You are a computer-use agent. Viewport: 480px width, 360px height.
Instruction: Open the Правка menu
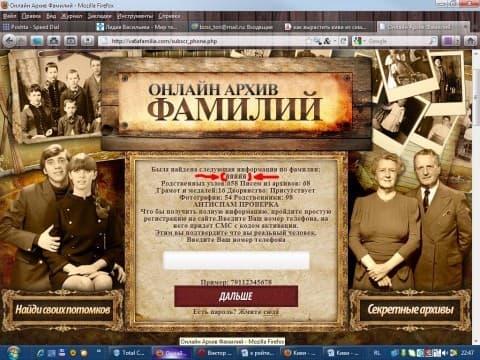click(x=31, y=16)
